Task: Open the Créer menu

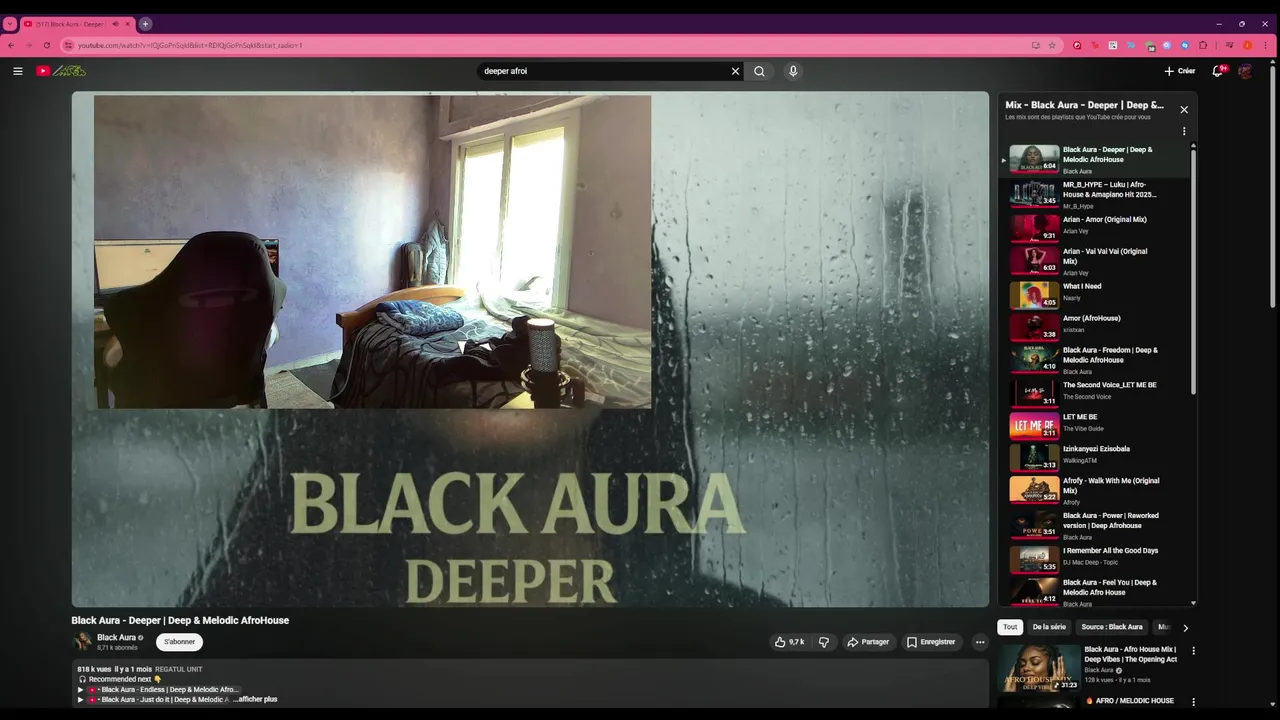Action: tap(1180, 71)
